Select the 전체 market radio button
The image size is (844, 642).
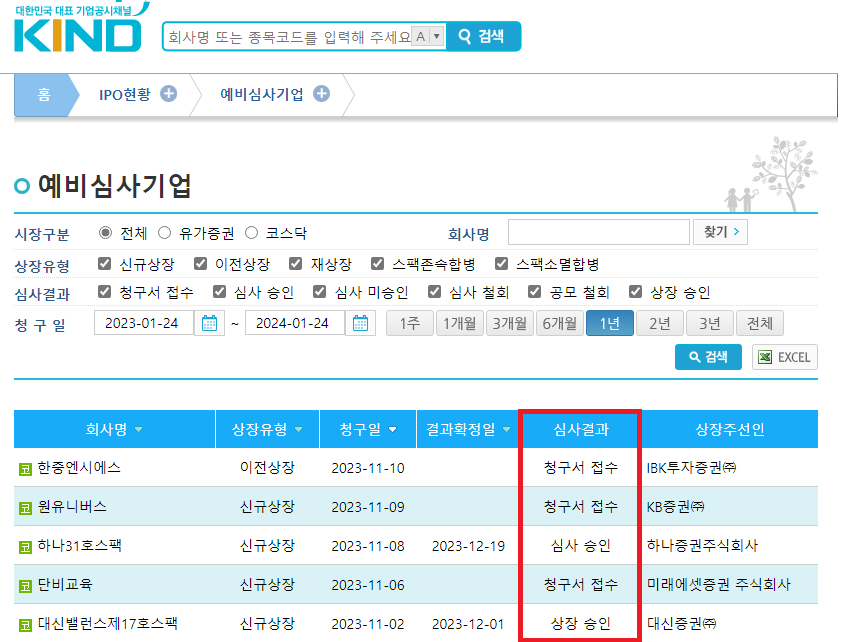[106, 233]
